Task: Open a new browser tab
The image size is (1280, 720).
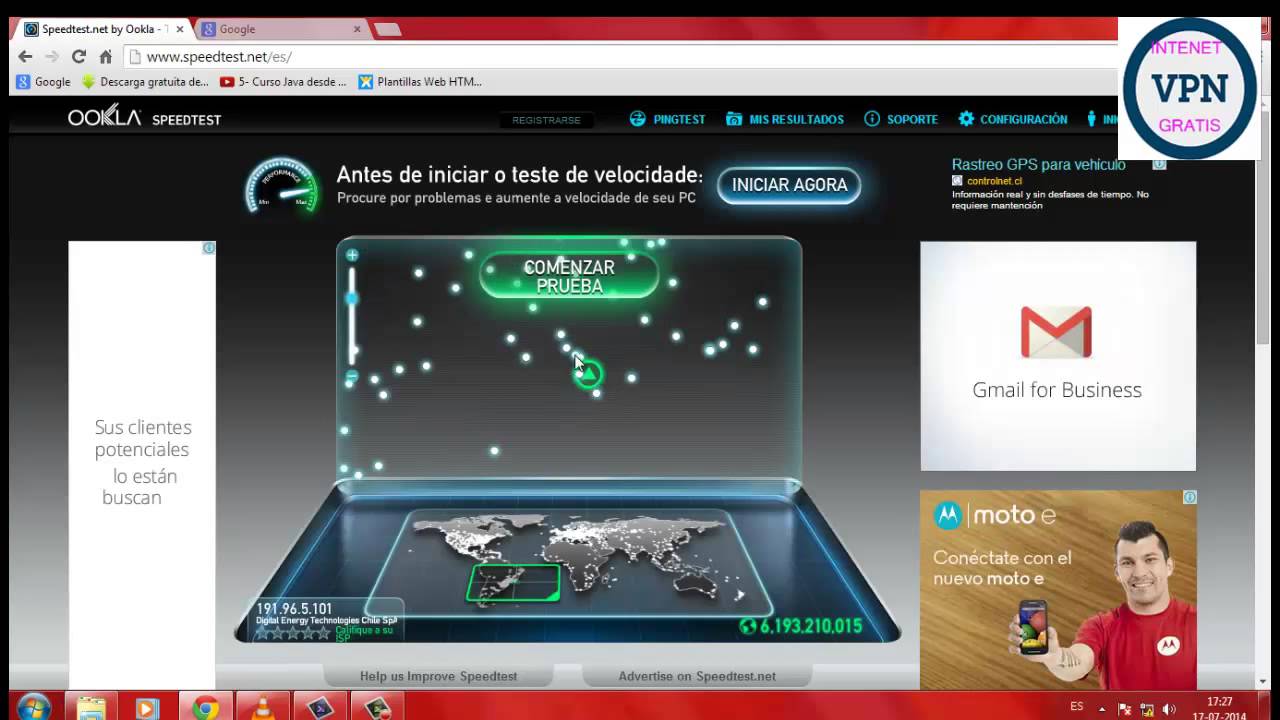Action: click(x=388, y=29)
